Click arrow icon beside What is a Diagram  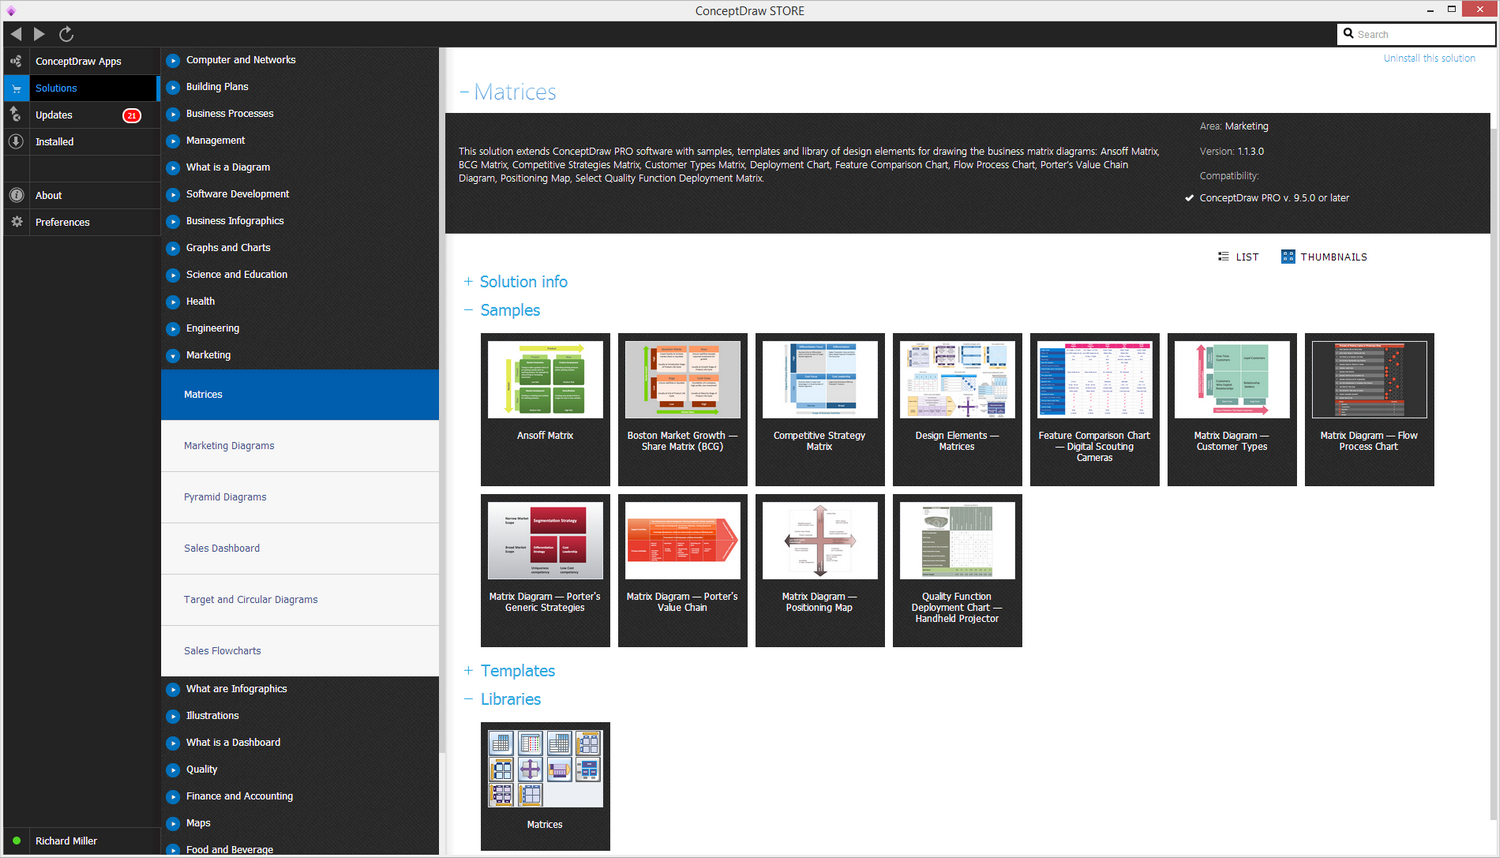point(173,168)
